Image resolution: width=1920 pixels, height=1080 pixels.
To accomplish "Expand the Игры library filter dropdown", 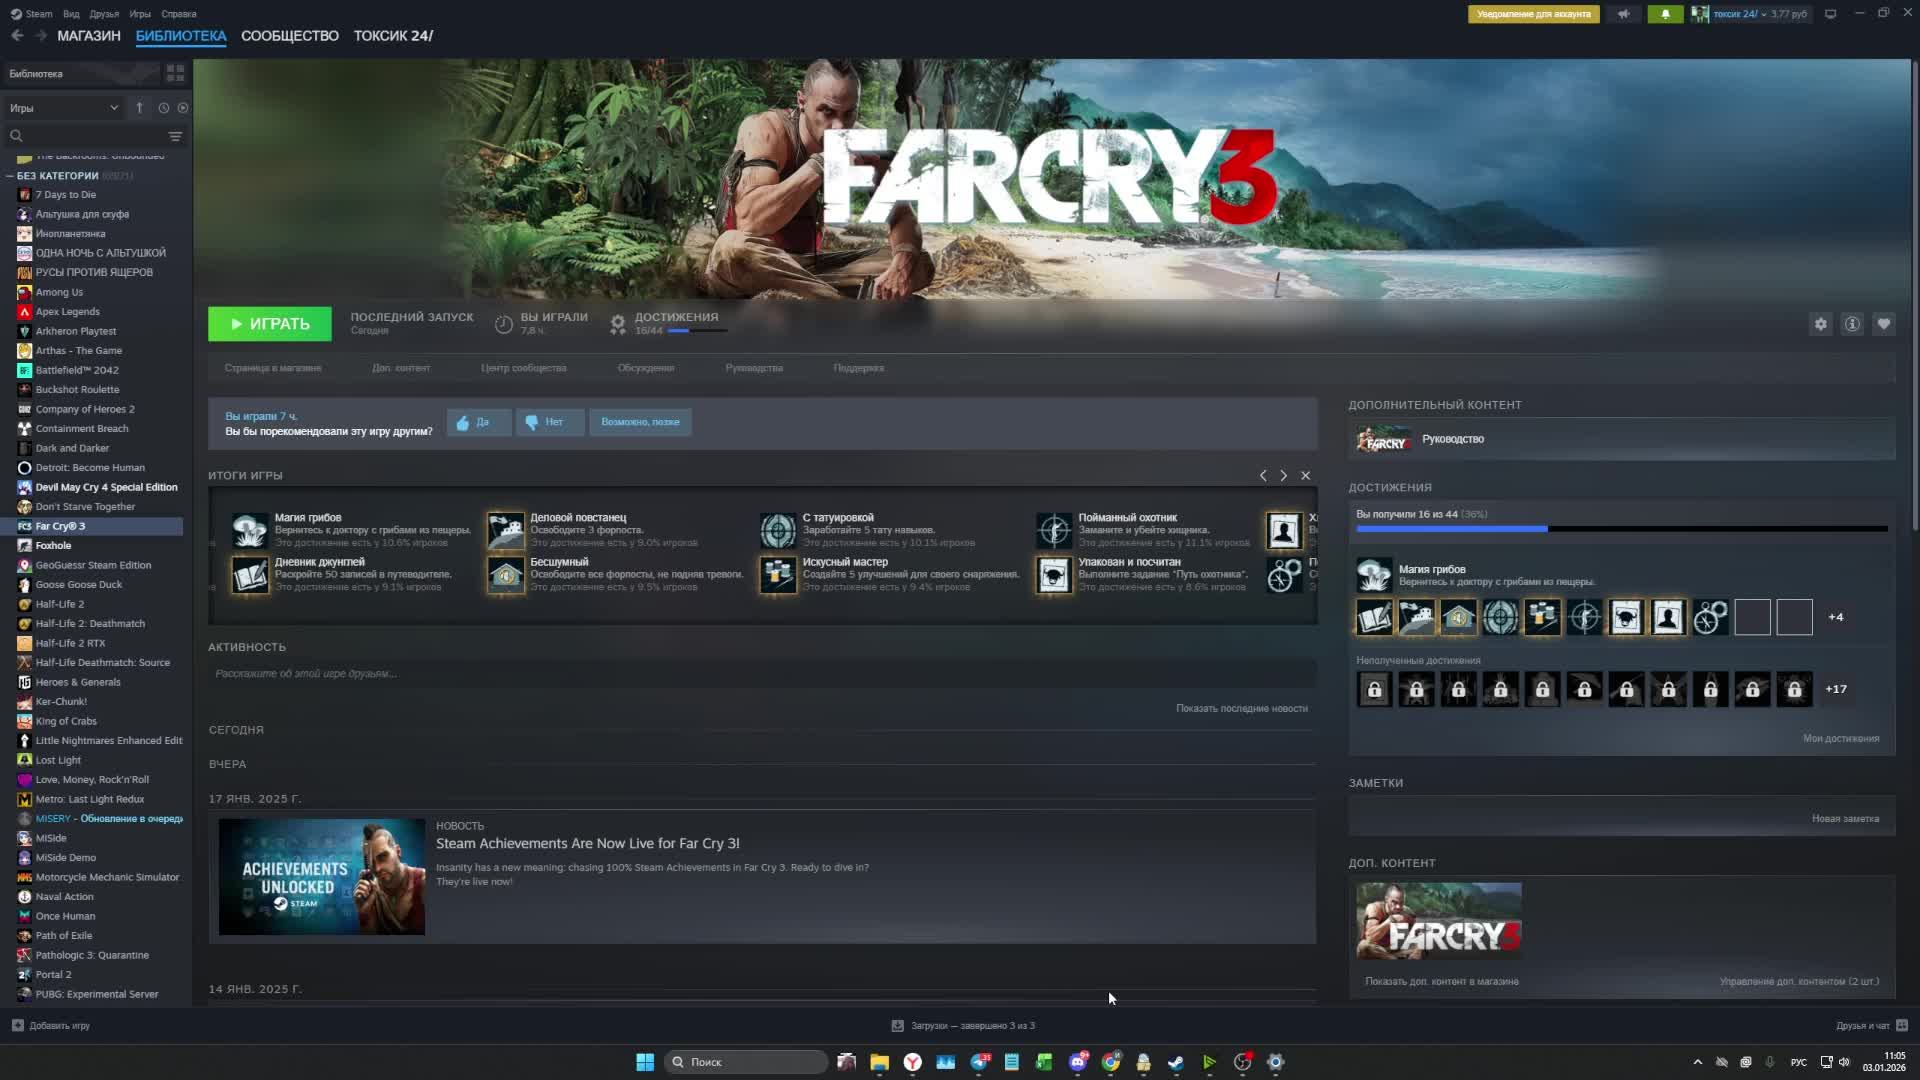I will click(x=62, y=108).
